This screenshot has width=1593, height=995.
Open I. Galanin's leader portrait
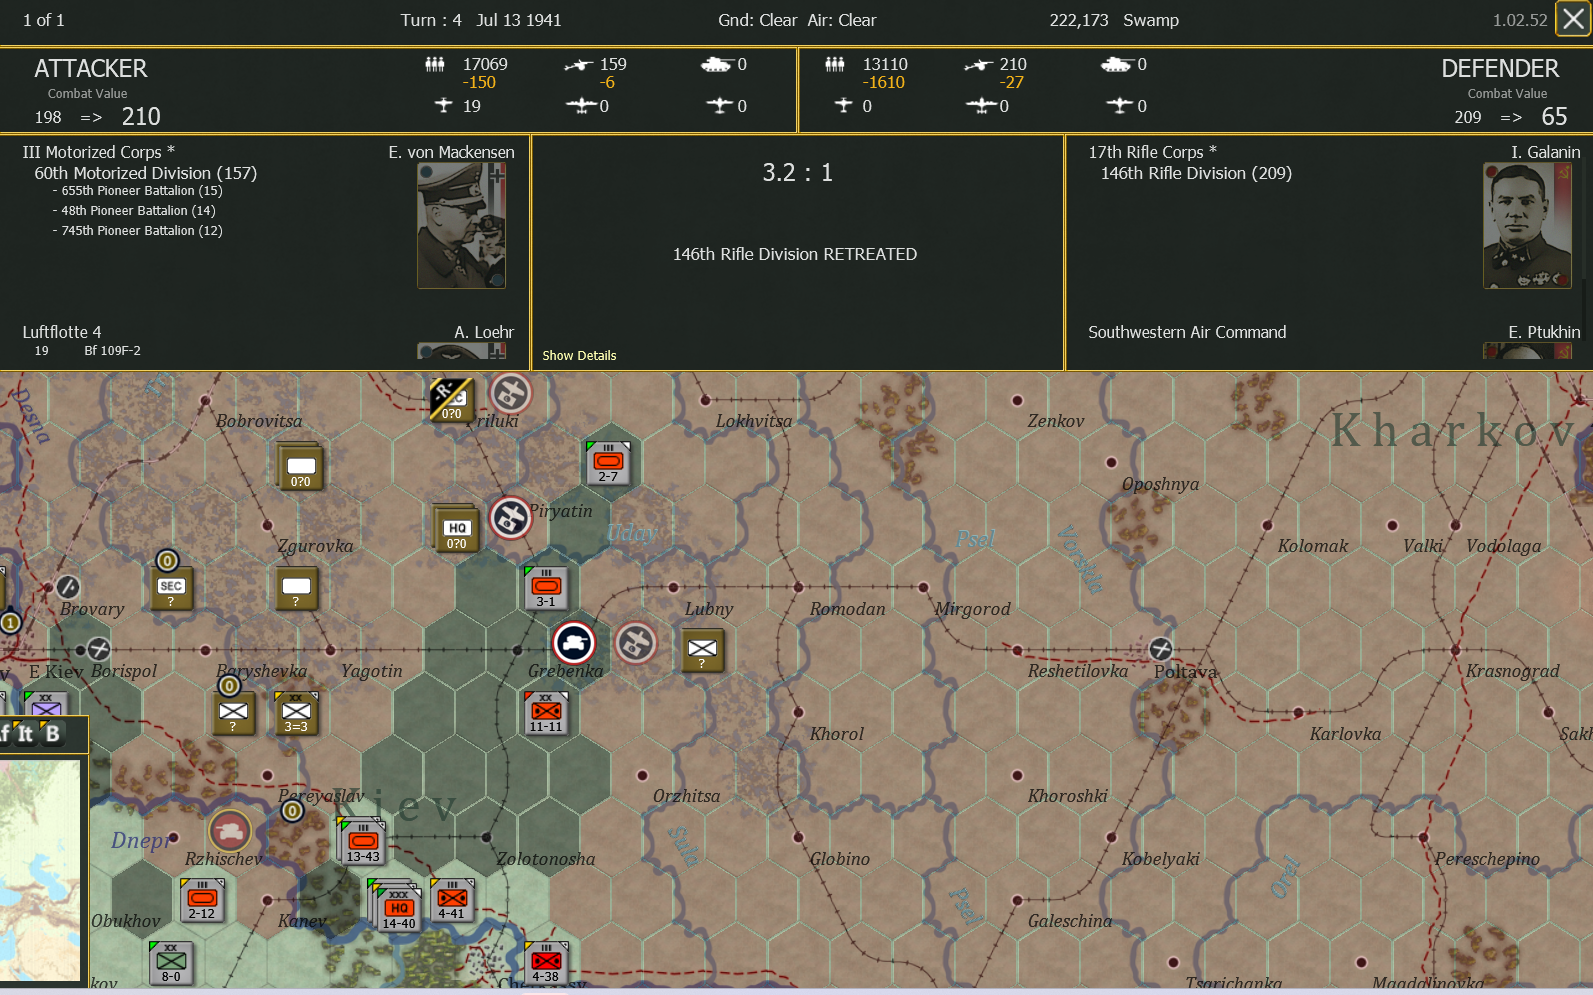click(x=1527, y=226)
